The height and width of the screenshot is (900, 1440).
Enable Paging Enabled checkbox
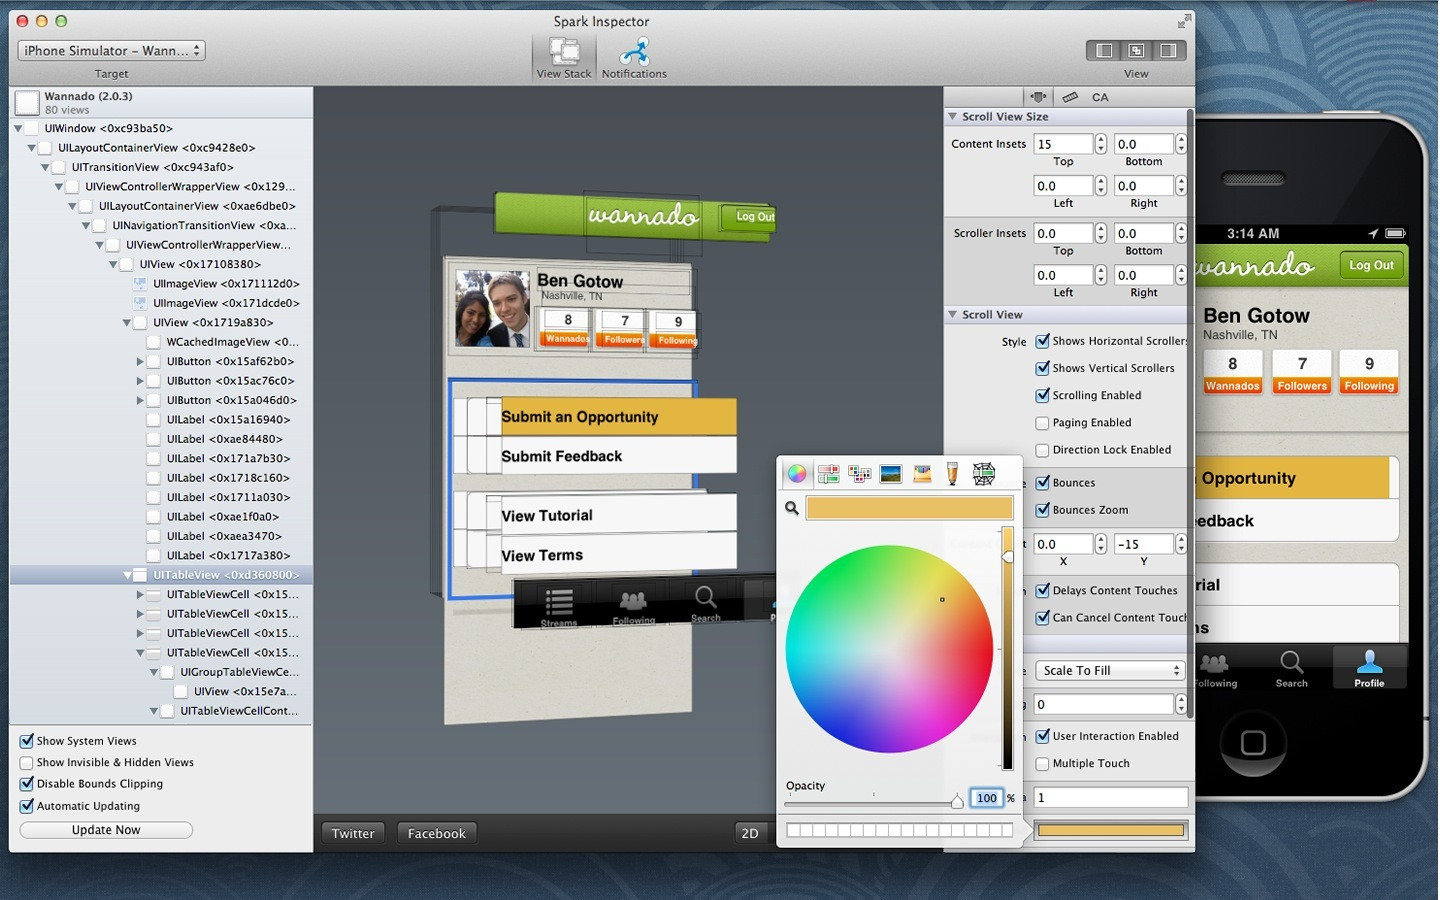pyautogui.click(x=1042, y=423)
